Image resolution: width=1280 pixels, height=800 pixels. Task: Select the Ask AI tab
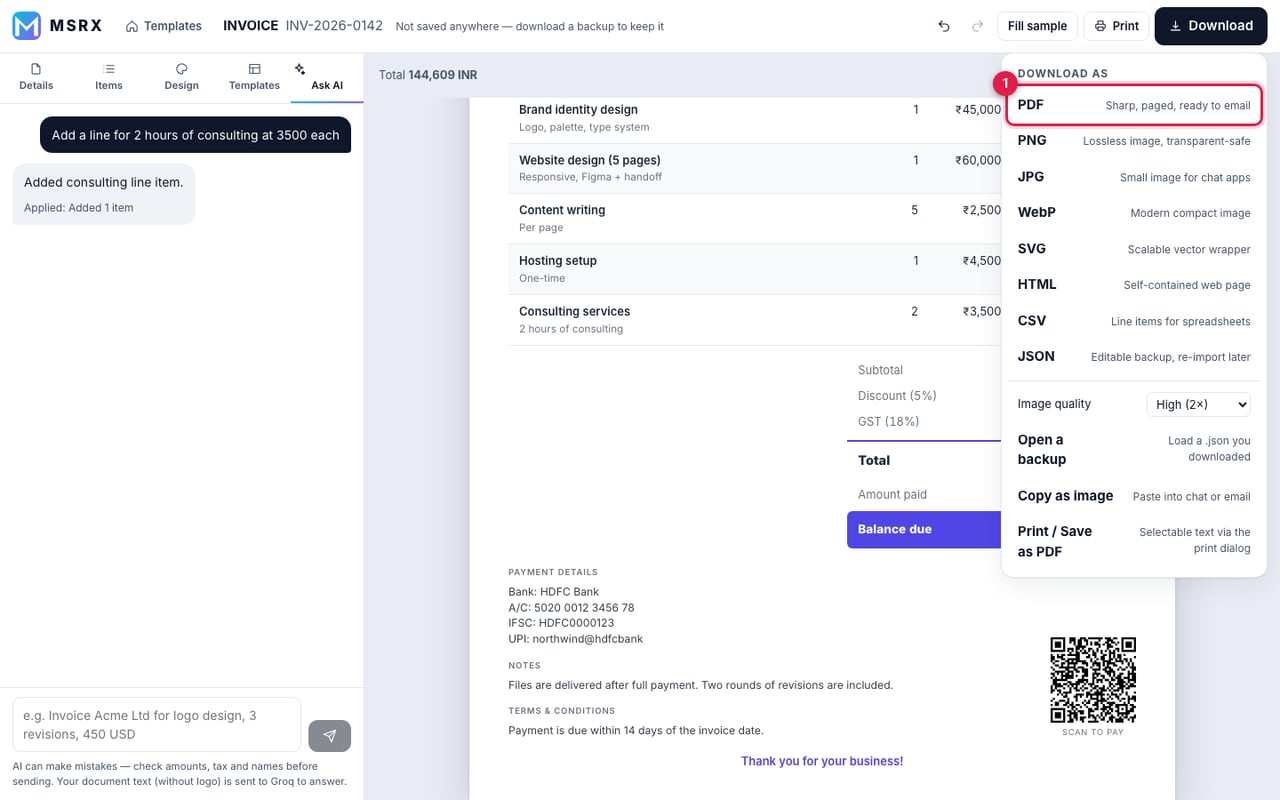327,77
